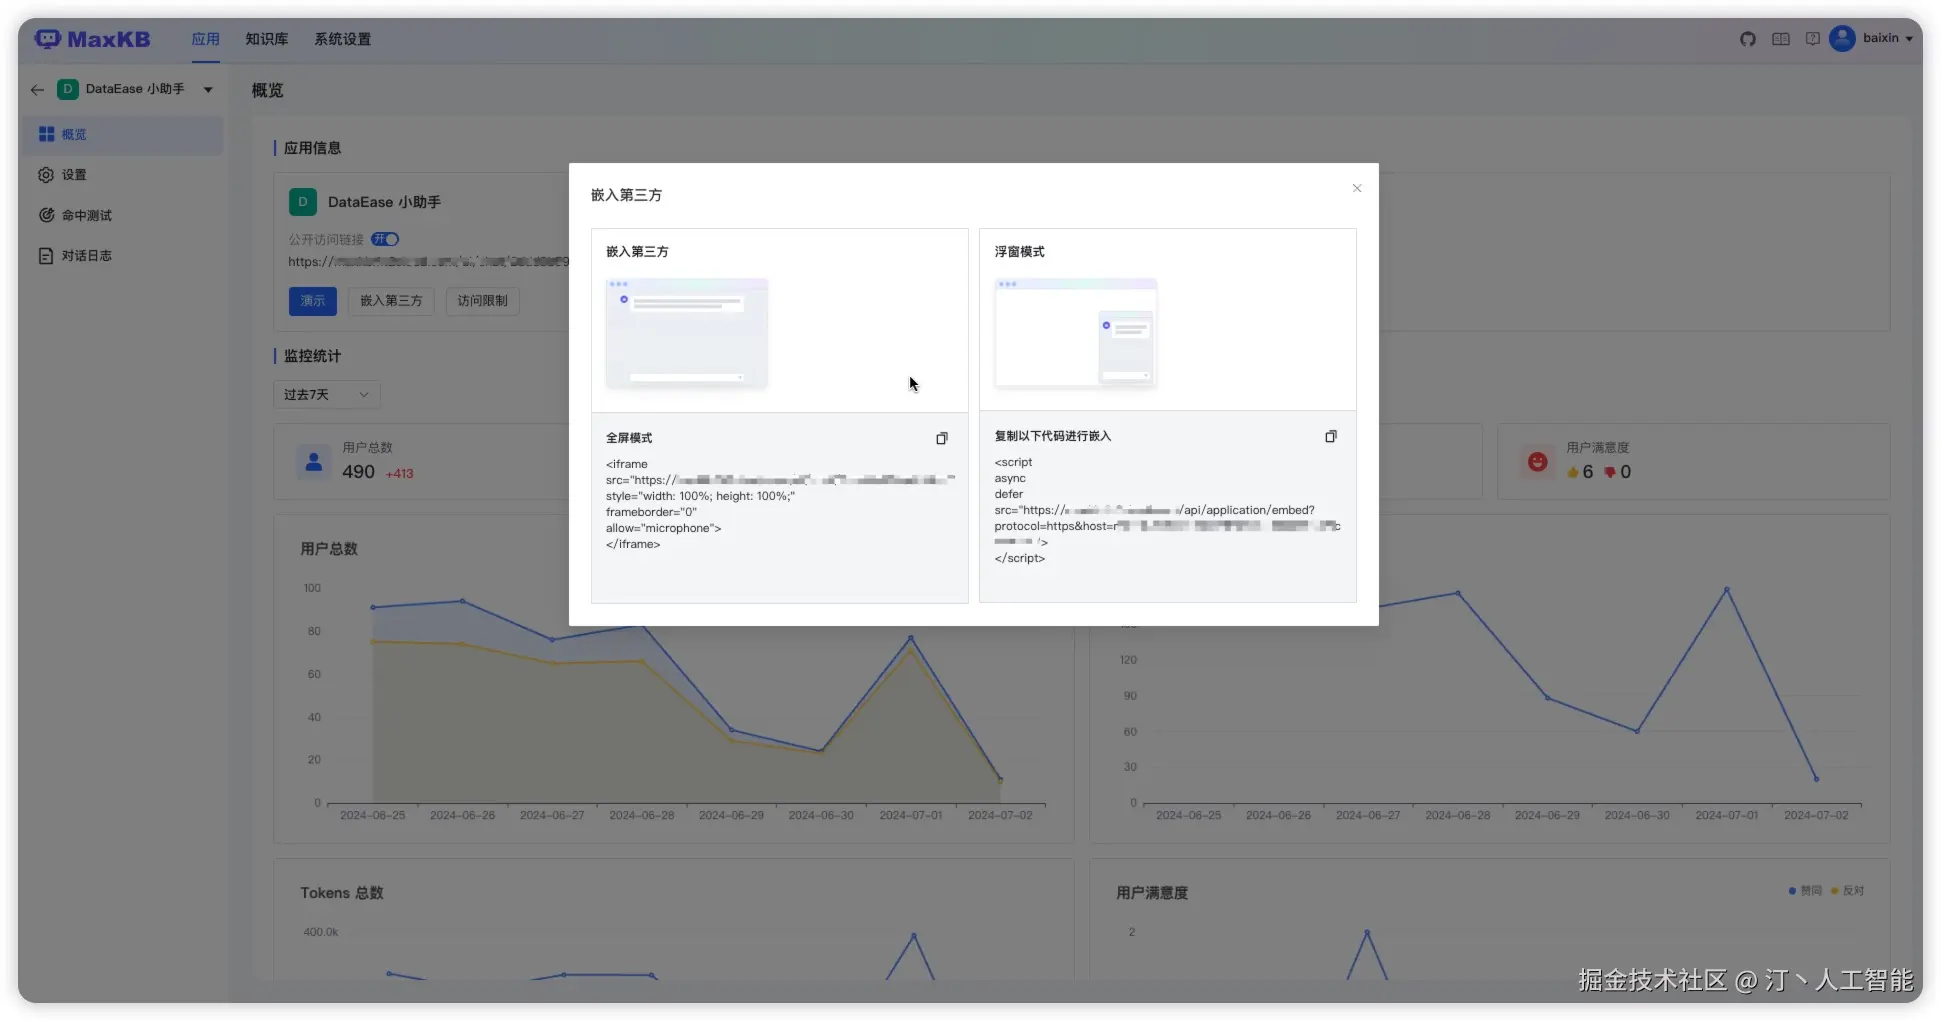Click the 复制以下代码进行嵌入 label

pyautogui.click(x=1053, y=436)
